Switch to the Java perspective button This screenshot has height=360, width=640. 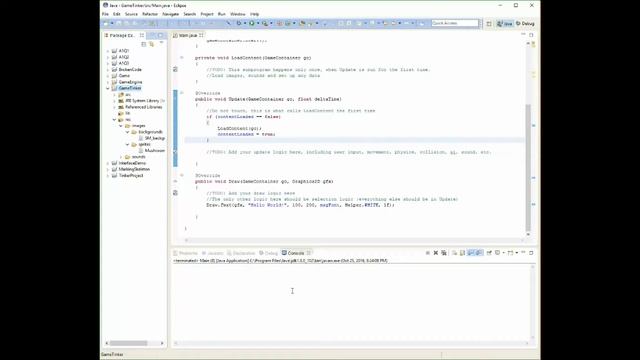[504, 24]
